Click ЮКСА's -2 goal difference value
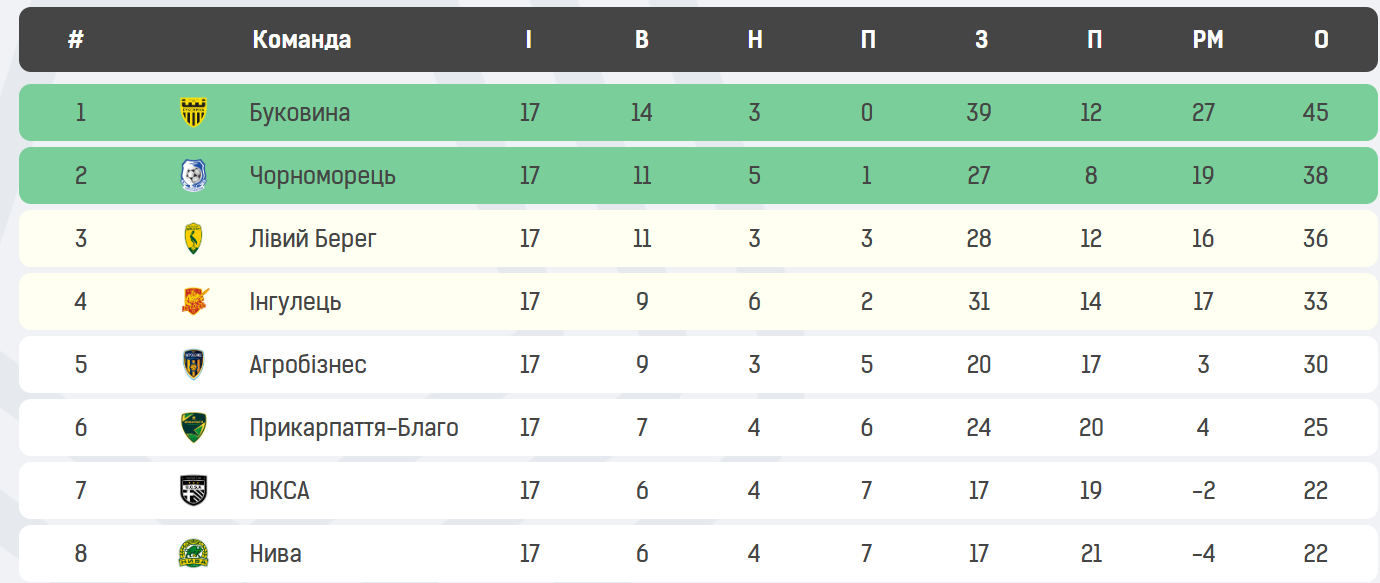 pos(1203,490)
